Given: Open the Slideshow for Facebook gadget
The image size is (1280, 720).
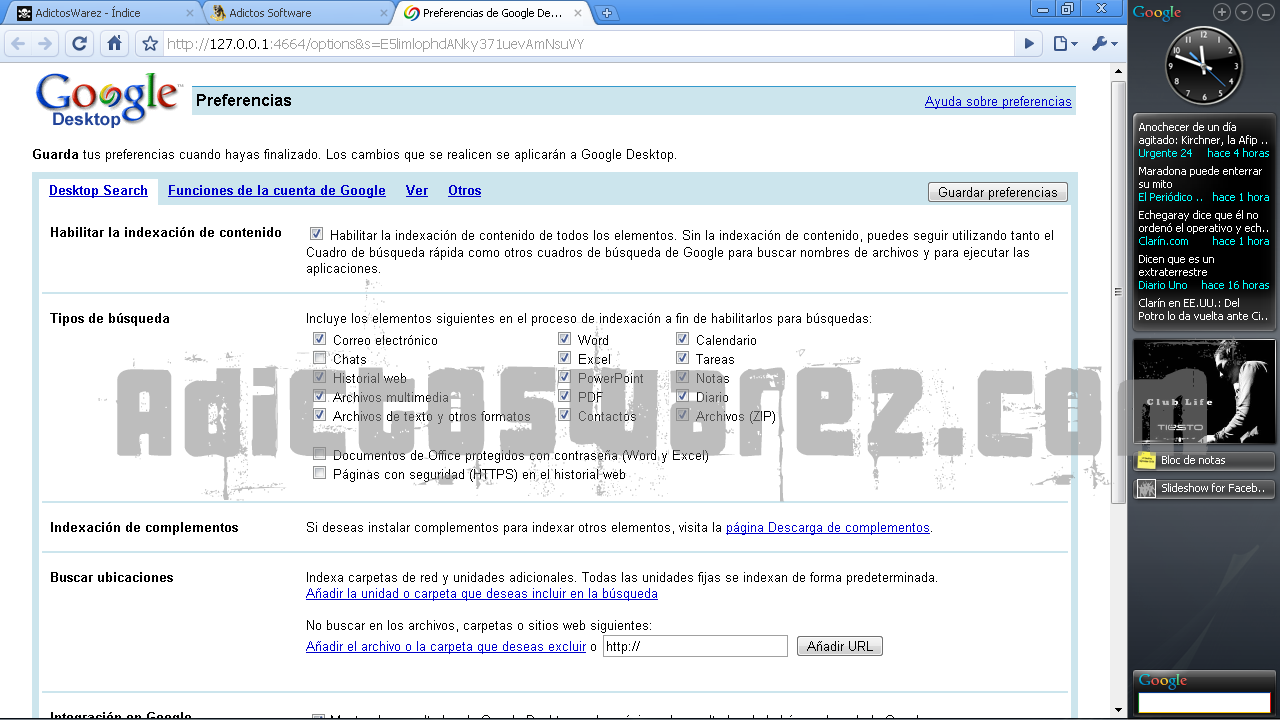Looking at the screenshot, I should pyautogui.click(x=1204, y=488).
